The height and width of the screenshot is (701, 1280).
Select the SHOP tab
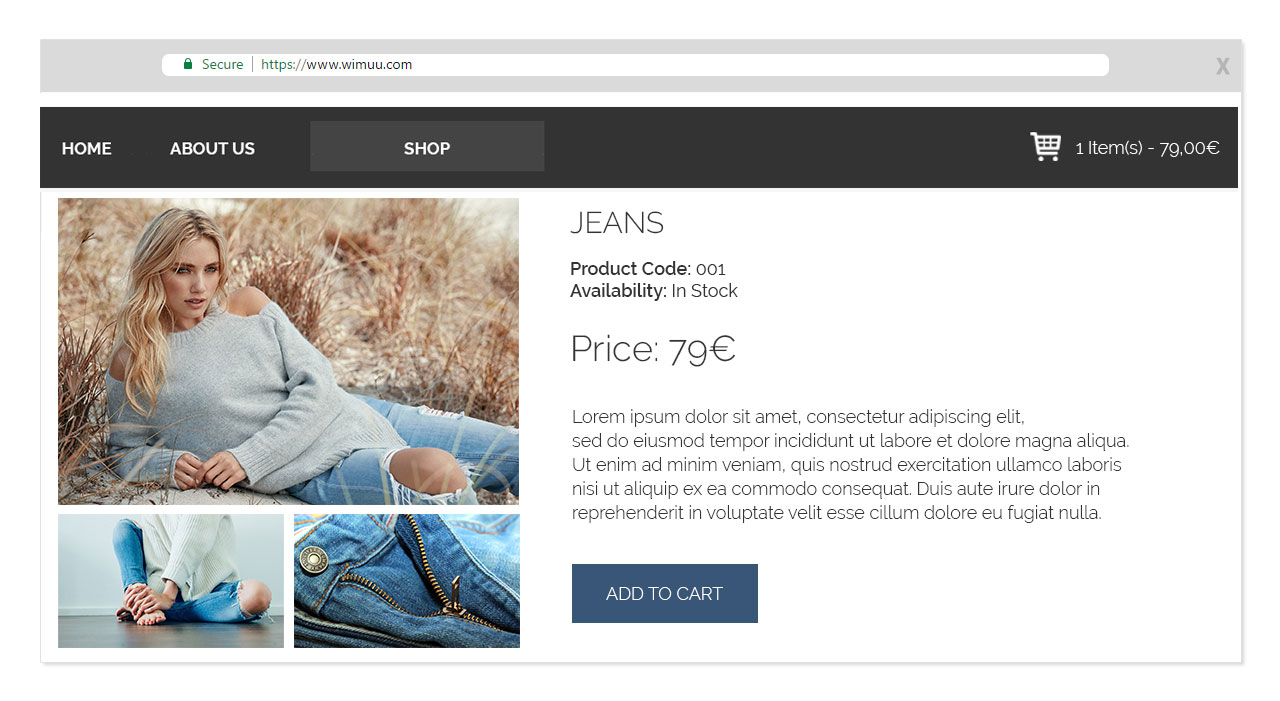click(427, 146)
